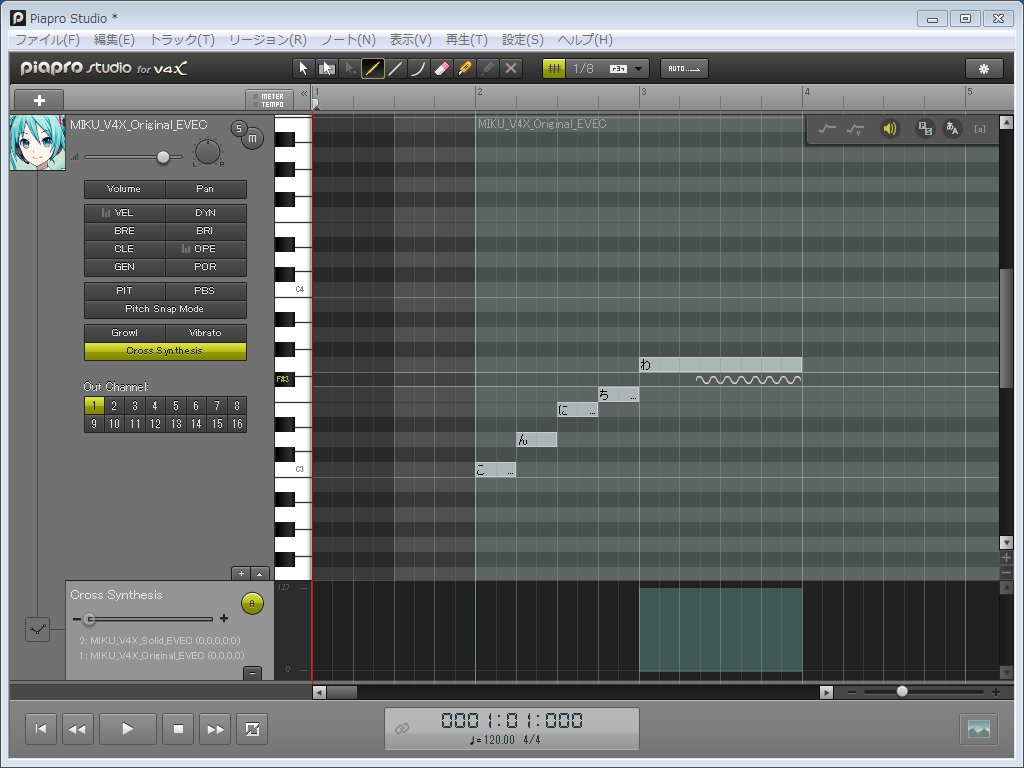
Task: Select the Pencil tool
Action: pos(372,69)
